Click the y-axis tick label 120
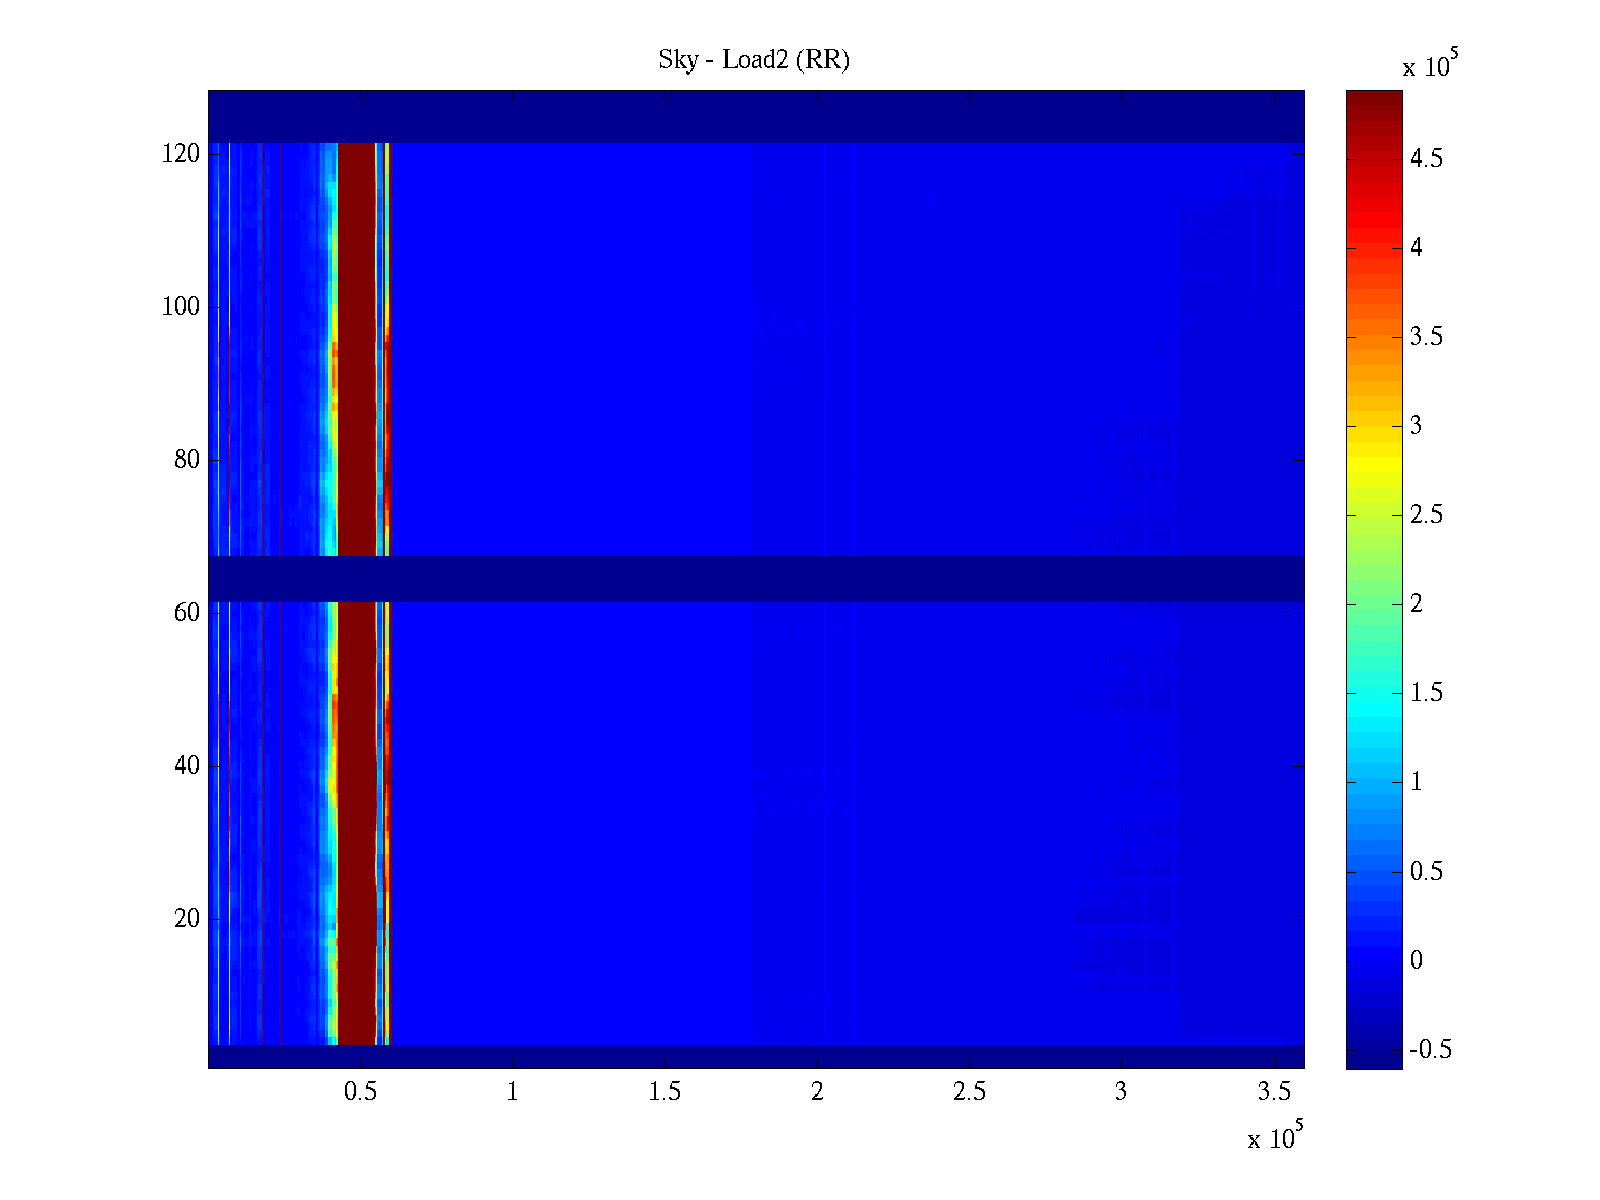 [x=181, y=154]
